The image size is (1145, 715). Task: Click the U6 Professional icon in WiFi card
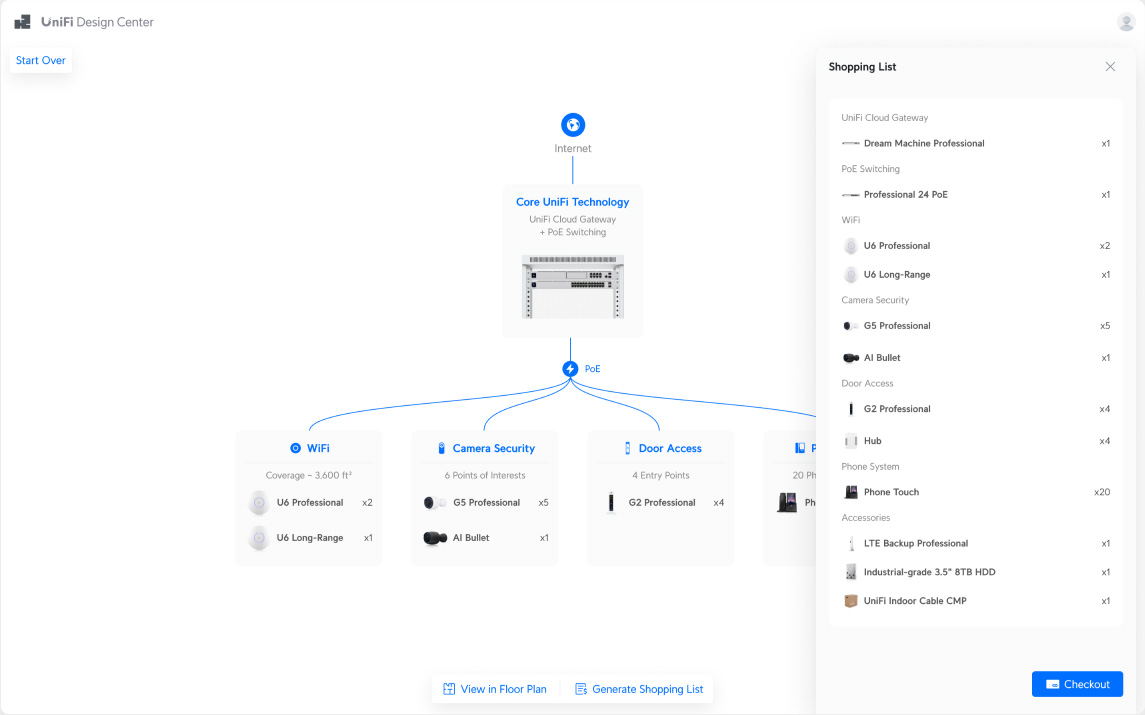pyautogui.click(x=259, y=502)
